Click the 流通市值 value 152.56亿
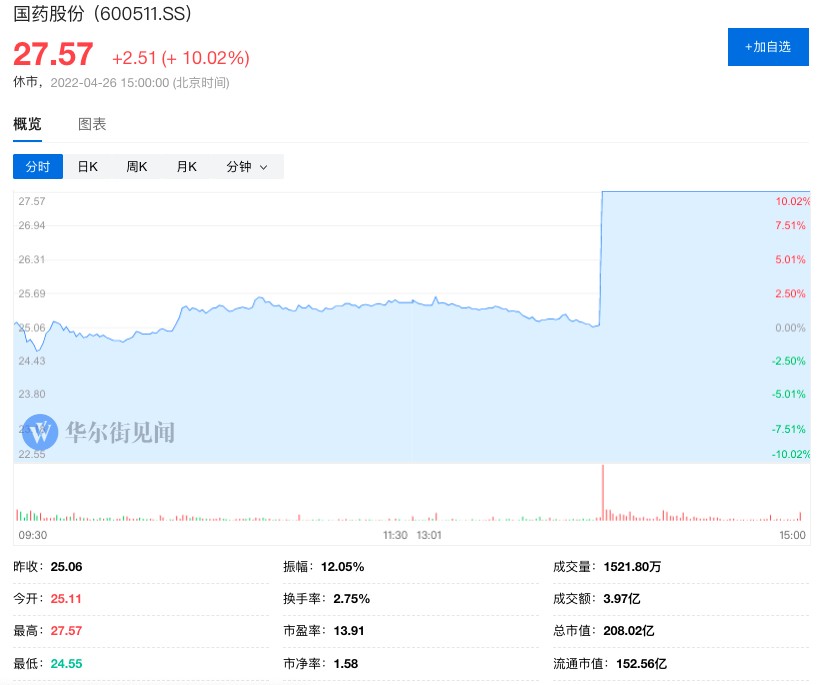The image size is (827, 685). pos(641,663)
